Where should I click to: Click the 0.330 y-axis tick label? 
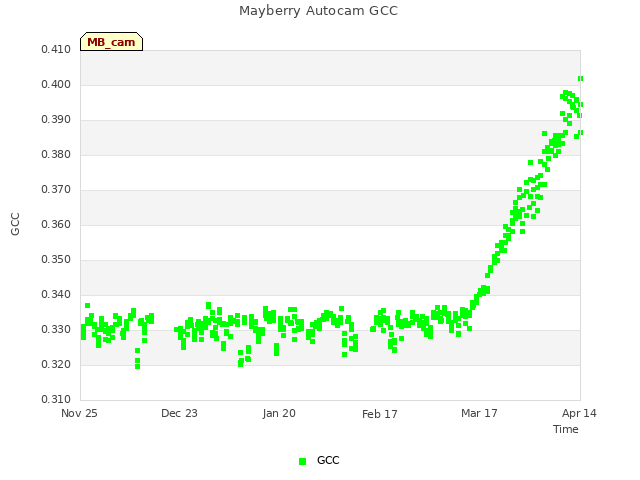[56, 329]
